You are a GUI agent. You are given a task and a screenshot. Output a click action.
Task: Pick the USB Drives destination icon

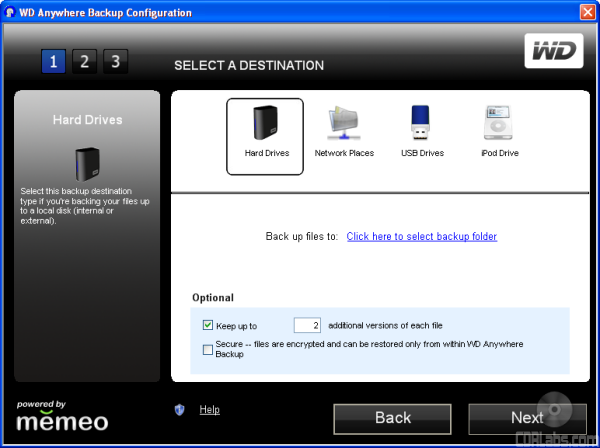[x=422, y=124]
